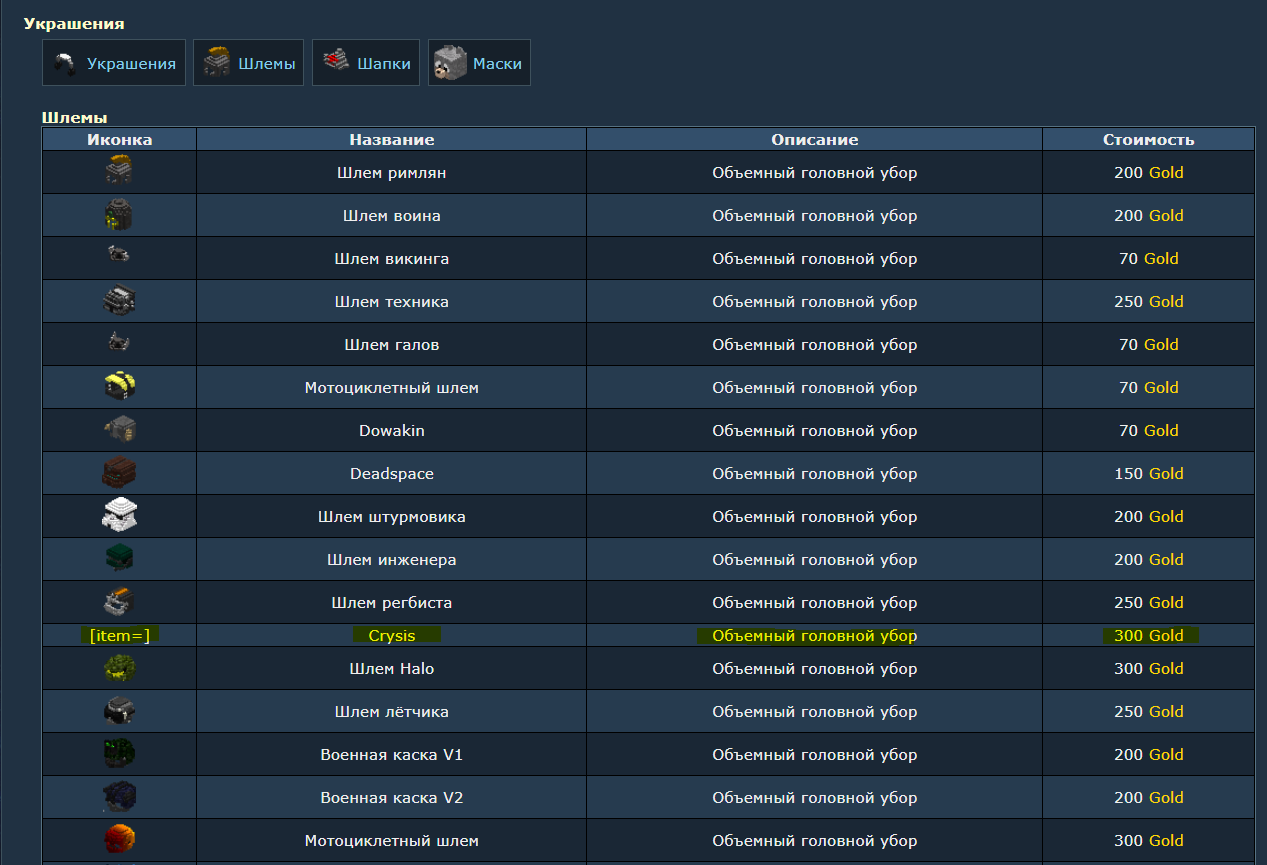The width and height of the screenshot is (1267, 865).
Task: Click the [item=] placeholder text
Action: [119, 636]
